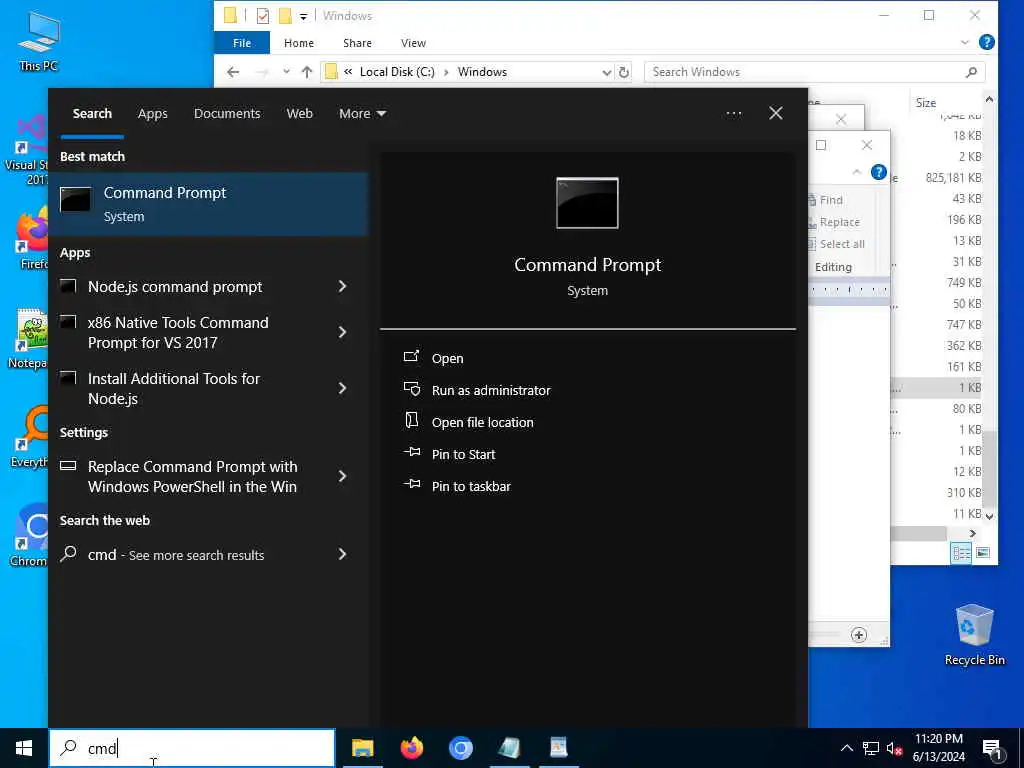Open the Notepad-like taskbar app icon
This screenshot has width=1024, height=768.
click(x=509, y=748)
